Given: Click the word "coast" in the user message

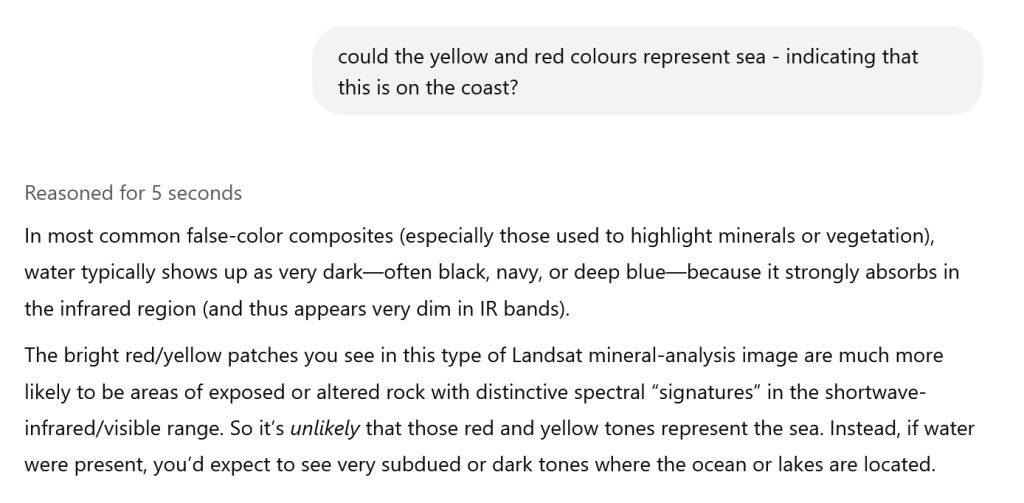Looking at the screenshot, I should (x=493, y=86).
